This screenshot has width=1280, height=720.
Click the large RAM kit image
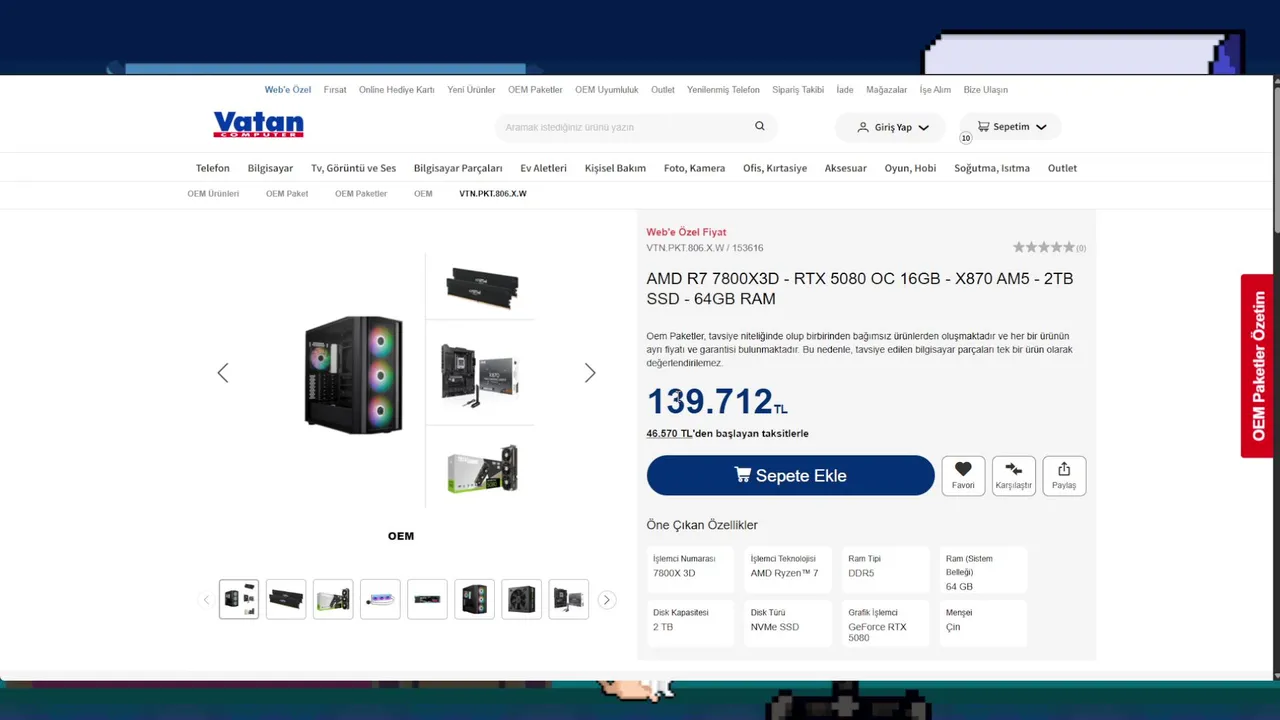coord(482,287)
